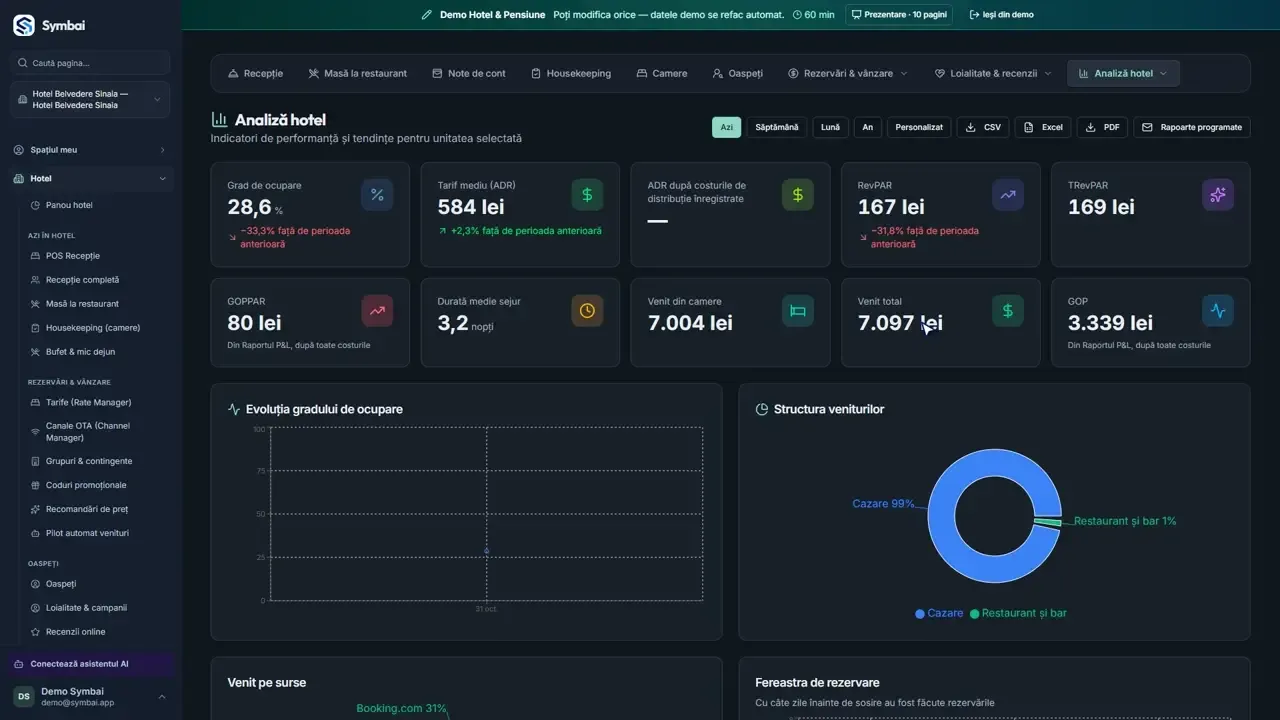Click the Symbai logo icon

(x=24, y=25)
